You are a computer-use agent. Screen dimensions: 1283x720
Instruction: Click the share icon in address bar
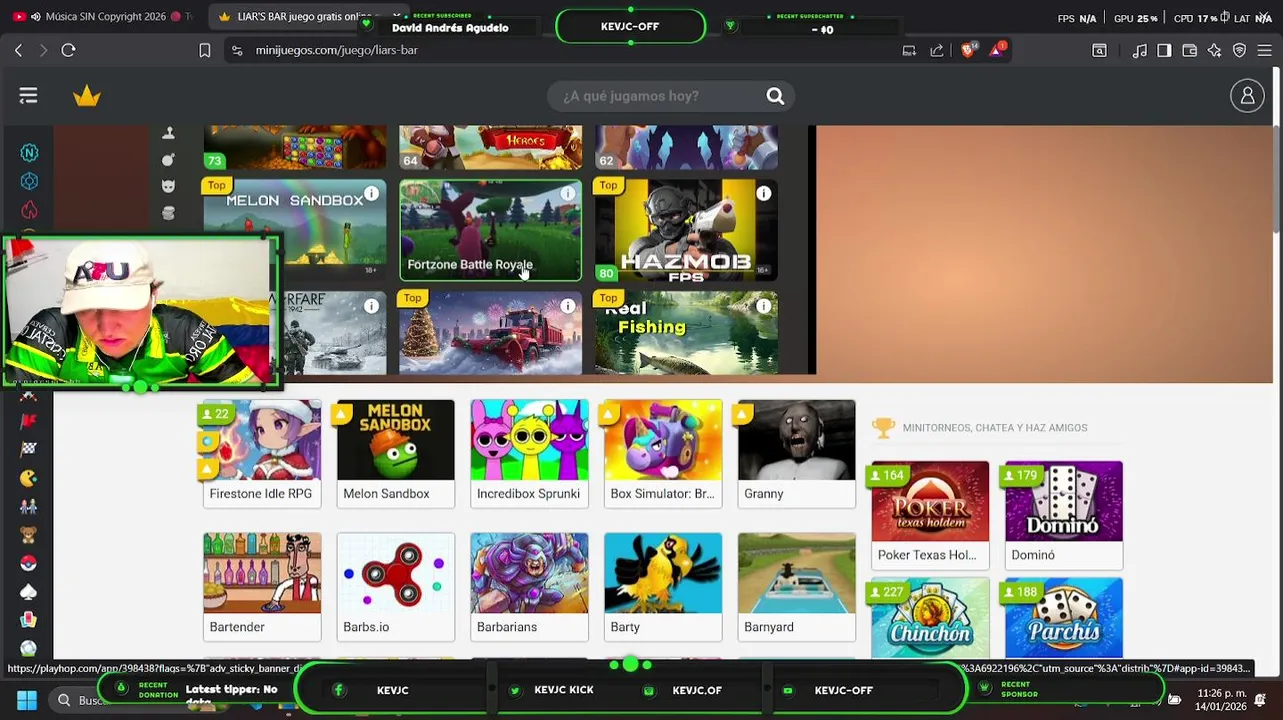(937, 50)
